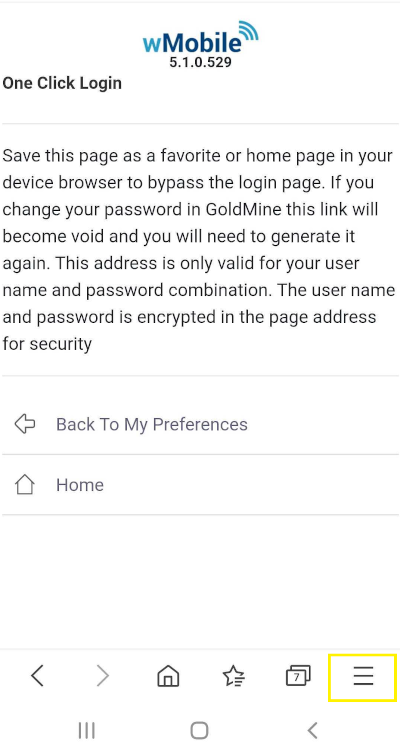Click the left arrow icon beside Back To My Preferences
This screenshot has height=754, width=400.
point(25,424)
